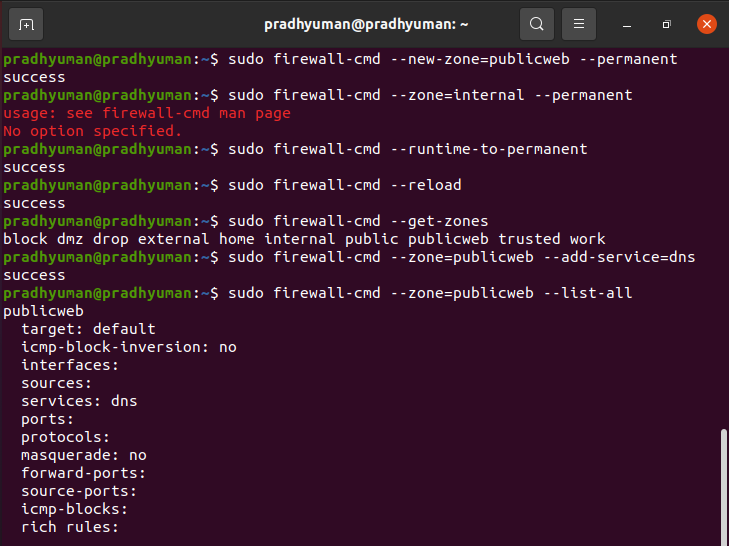Screen dimensions: 729x546
Task: Click 'usage: see firewall-cmd man page' error
Action: click(147, 113)
